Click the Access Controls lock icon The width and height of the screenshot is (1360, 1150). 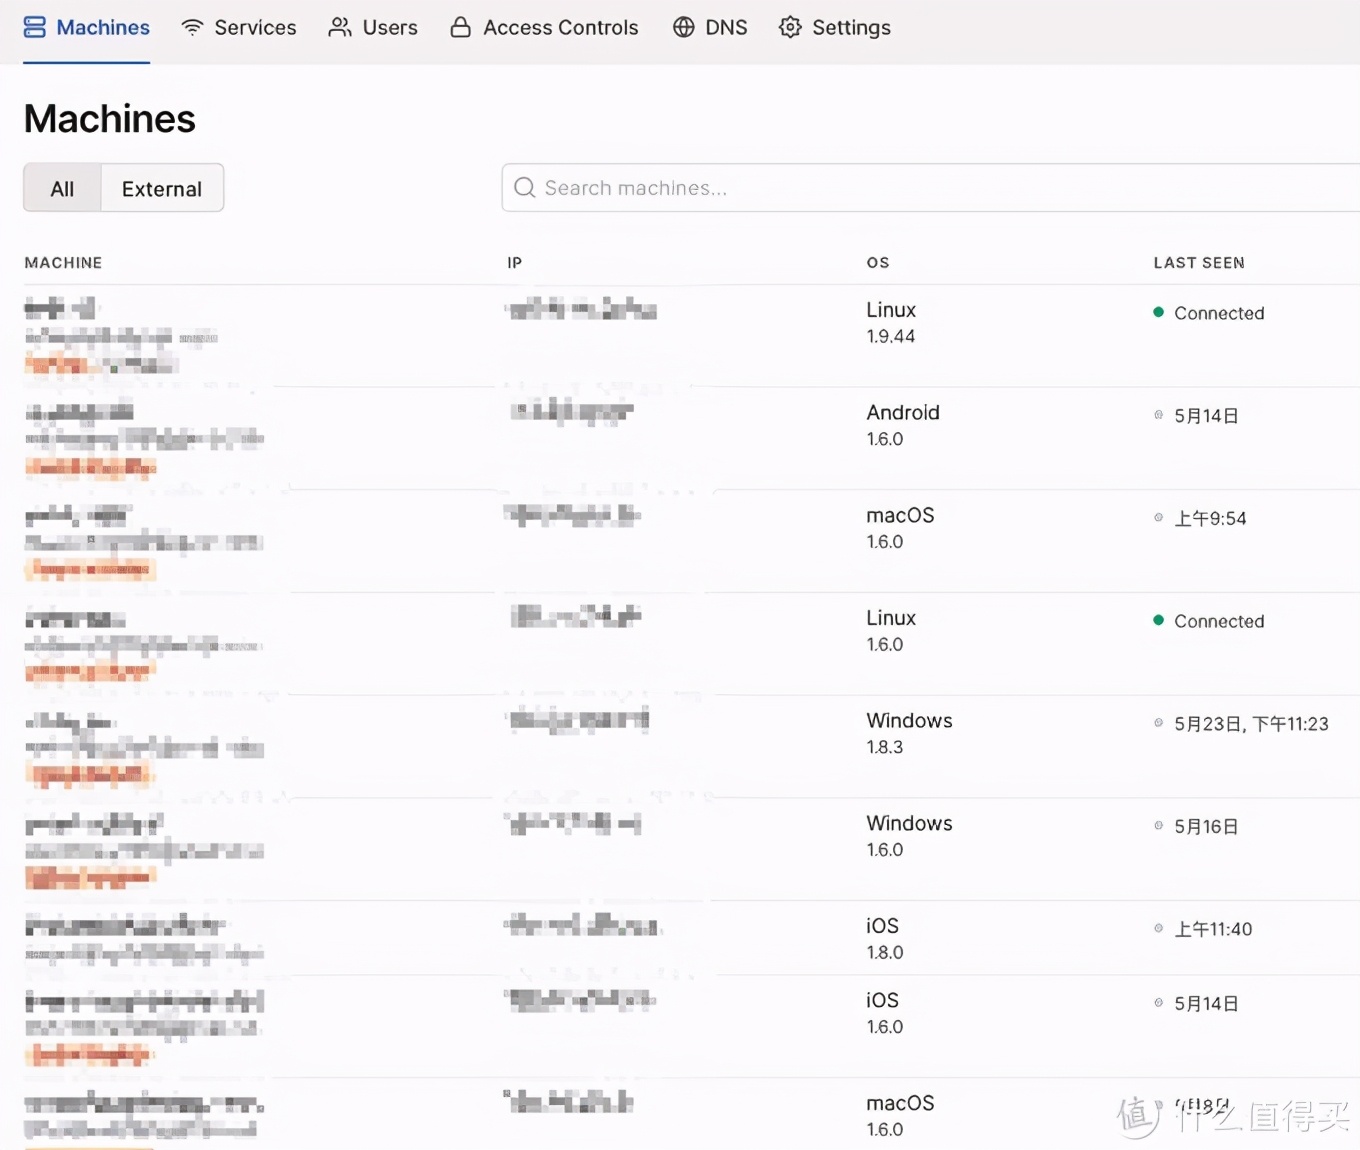coord(460,27)
